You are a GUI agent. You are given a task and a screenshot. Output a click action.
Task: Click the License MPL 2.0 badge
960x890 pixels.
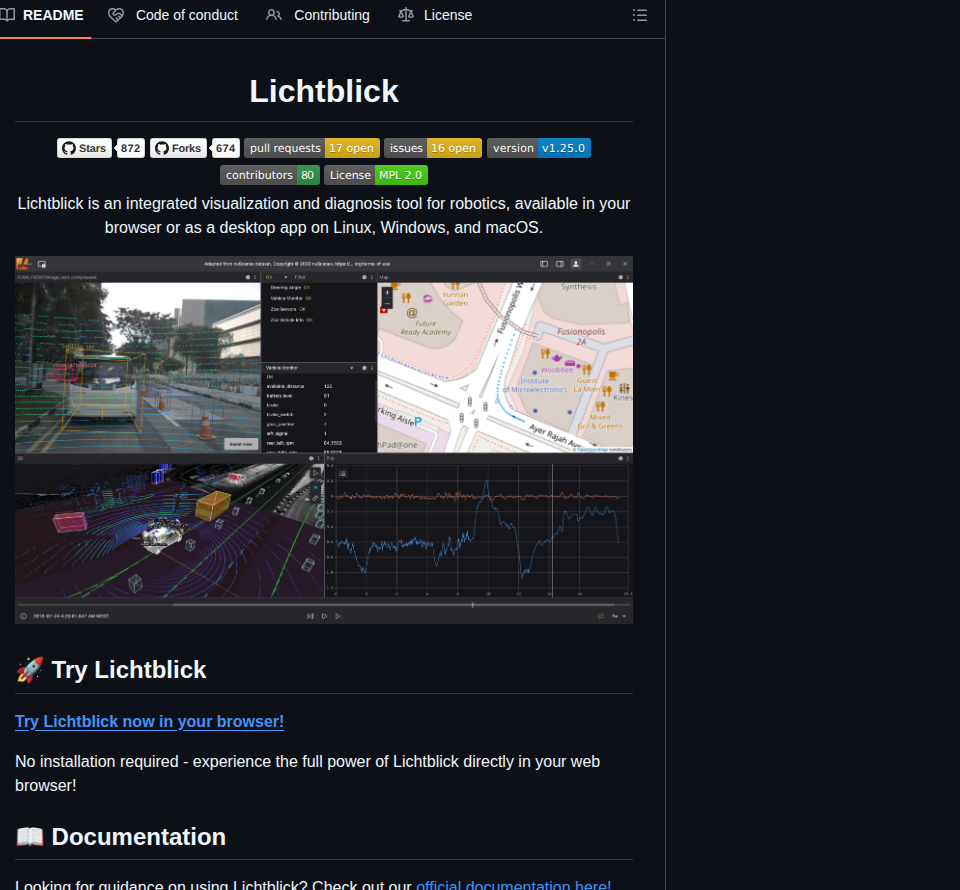pos(376,175)
